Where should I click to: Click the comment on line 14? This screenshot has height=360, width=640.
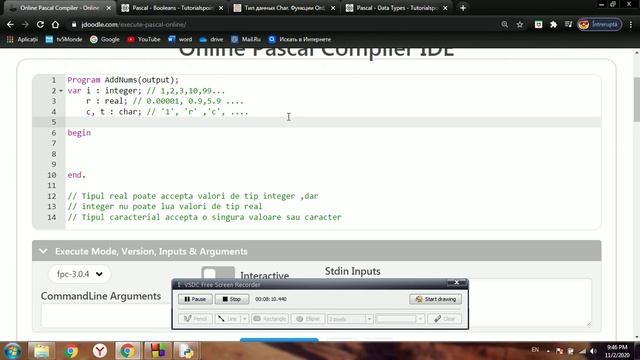[204, 217]
